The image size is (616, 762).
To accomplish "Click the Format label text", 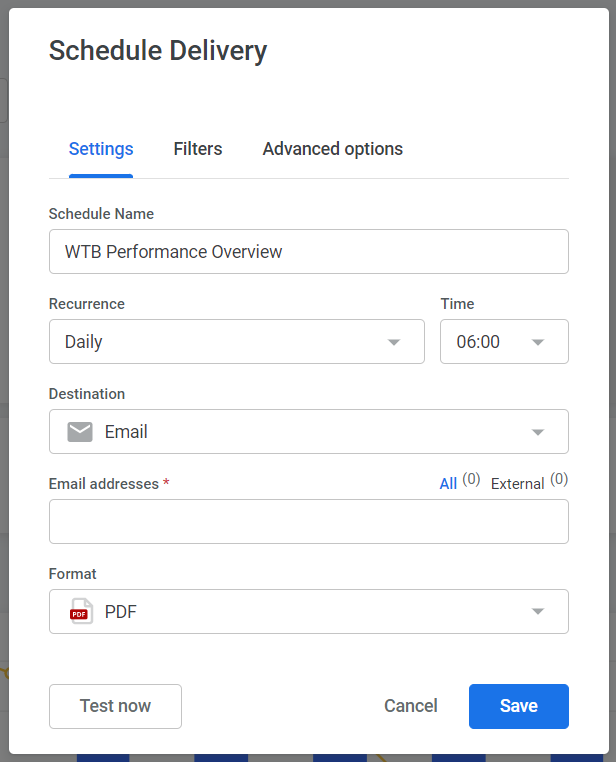I will (x=73, y=573).
